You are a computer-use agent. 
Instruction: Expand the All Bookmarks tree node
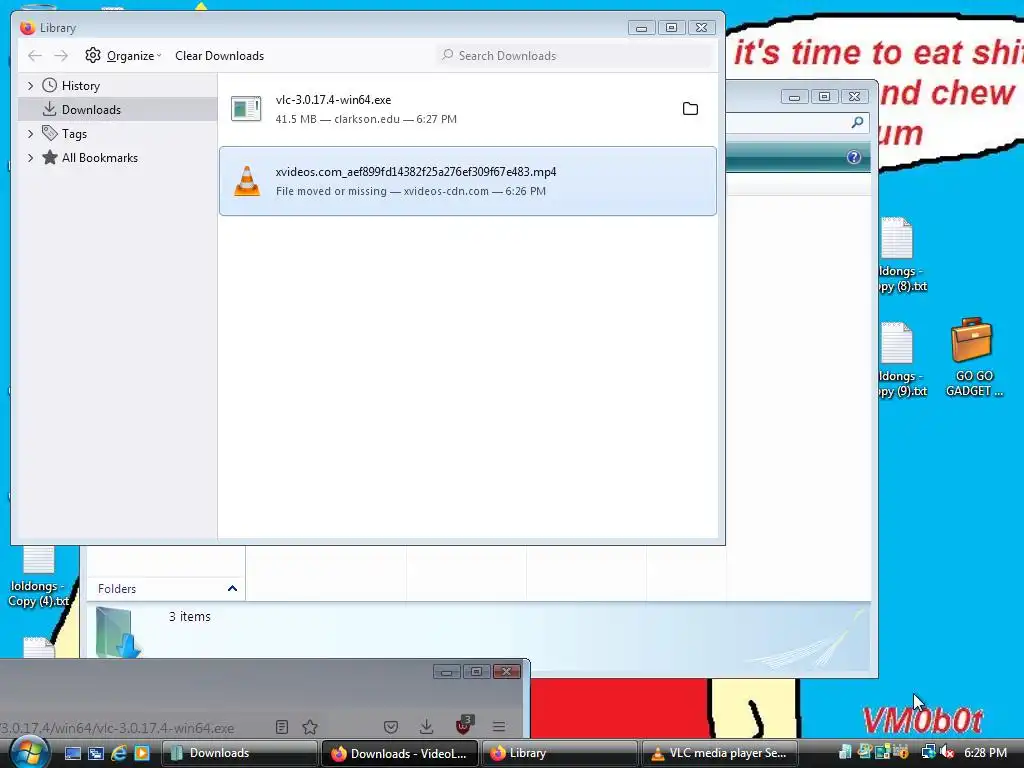coord(30,157)
